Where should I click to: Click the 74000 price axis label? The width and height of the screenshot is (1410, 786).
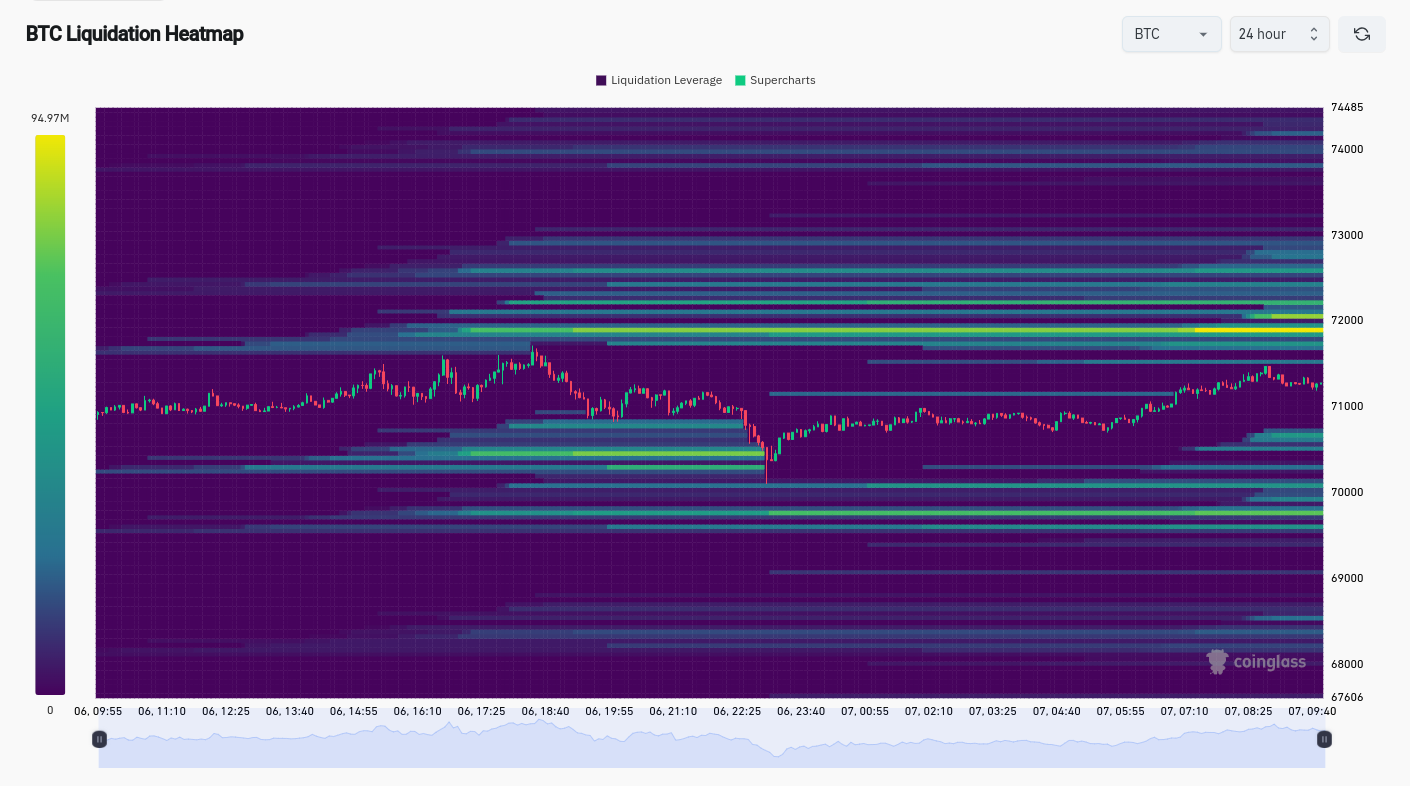[1347, 149]
